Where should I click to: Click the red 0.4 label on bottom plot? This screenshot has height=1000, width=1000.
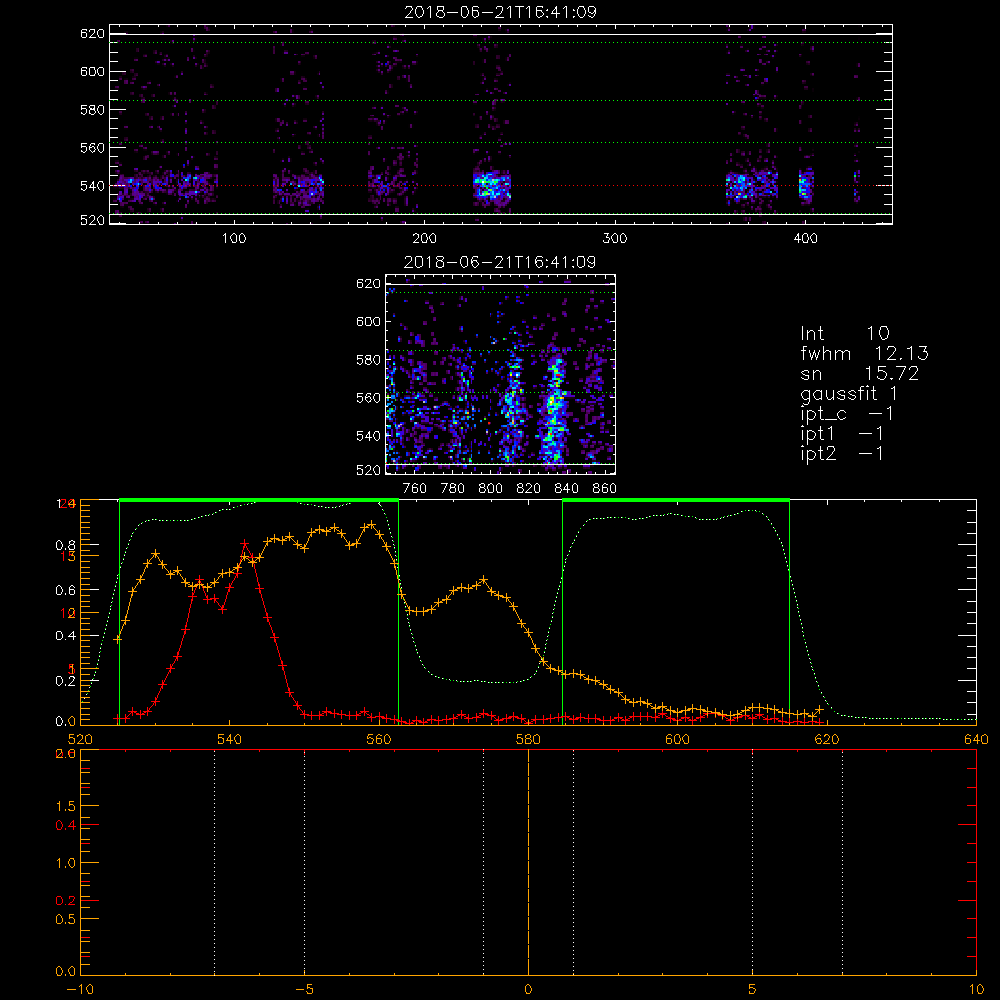click(x=66, y=825)
